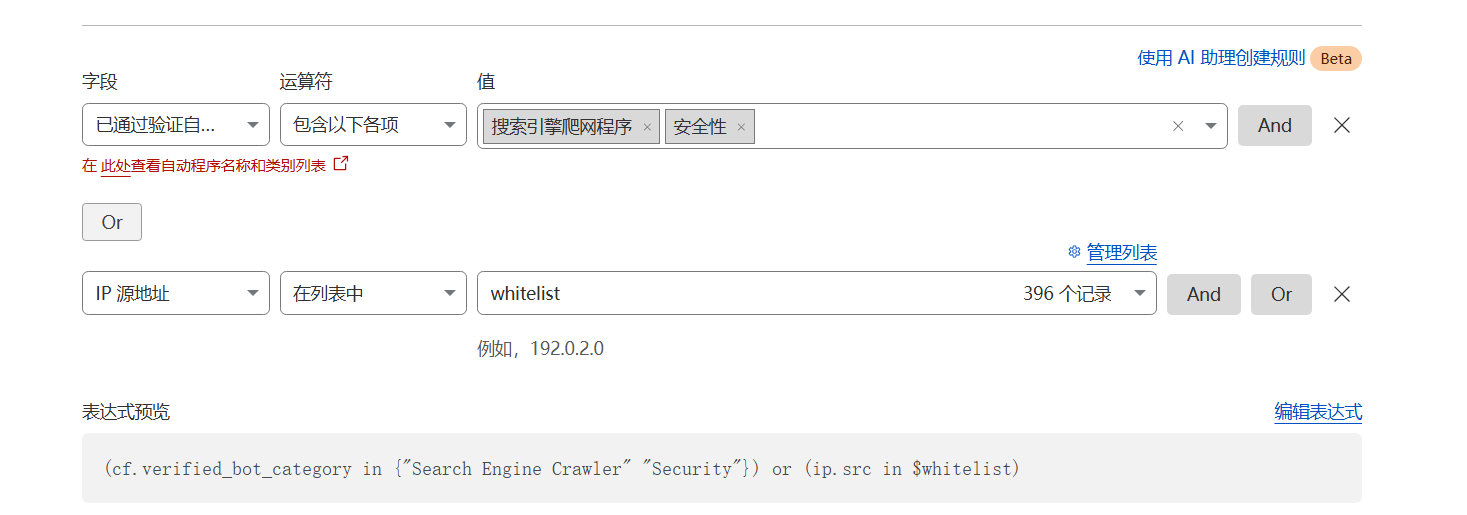The height and width of the screenshot is (515, 1467).
Task: Click the external link icon beside 类别列表
Action: (x=341, y=164)
